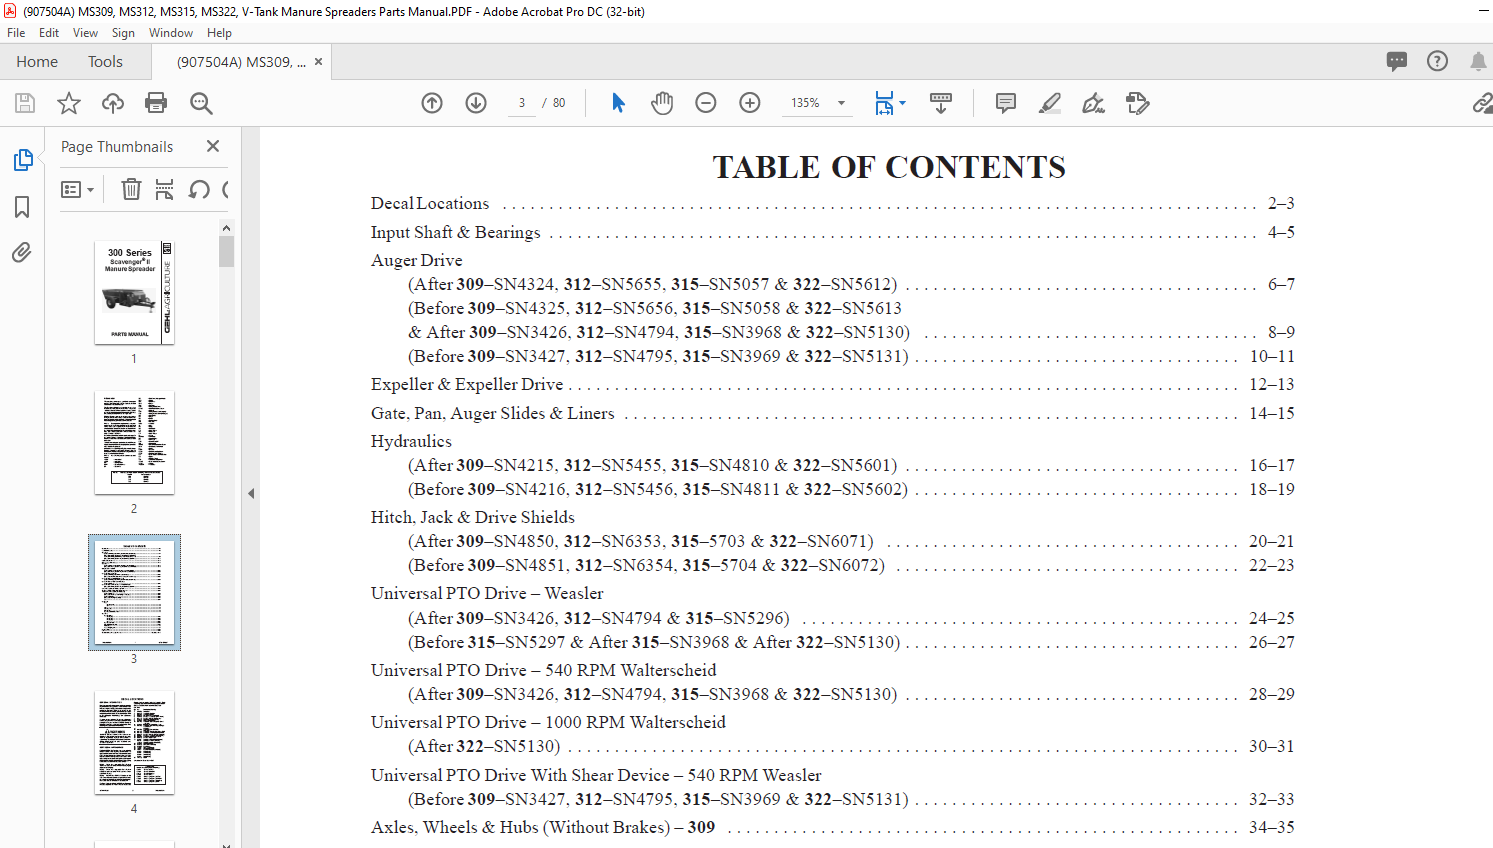Open the stamp tool
The width and height of the screenshot is (1493, 848).
[1138, 103]
